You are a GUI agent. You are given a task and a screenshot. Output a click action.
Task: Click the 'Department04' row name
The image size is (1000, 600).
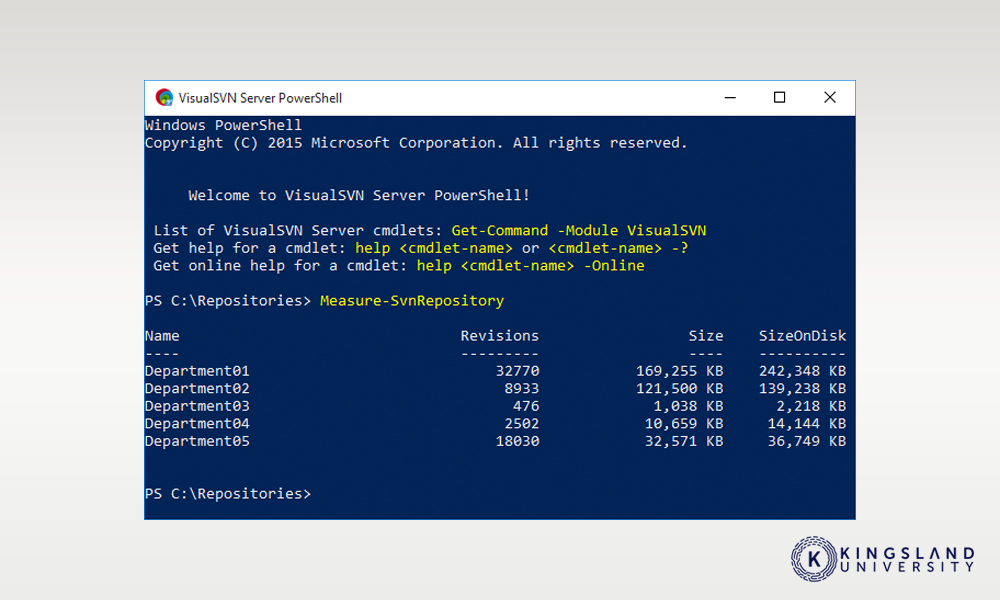click(197, 423)
